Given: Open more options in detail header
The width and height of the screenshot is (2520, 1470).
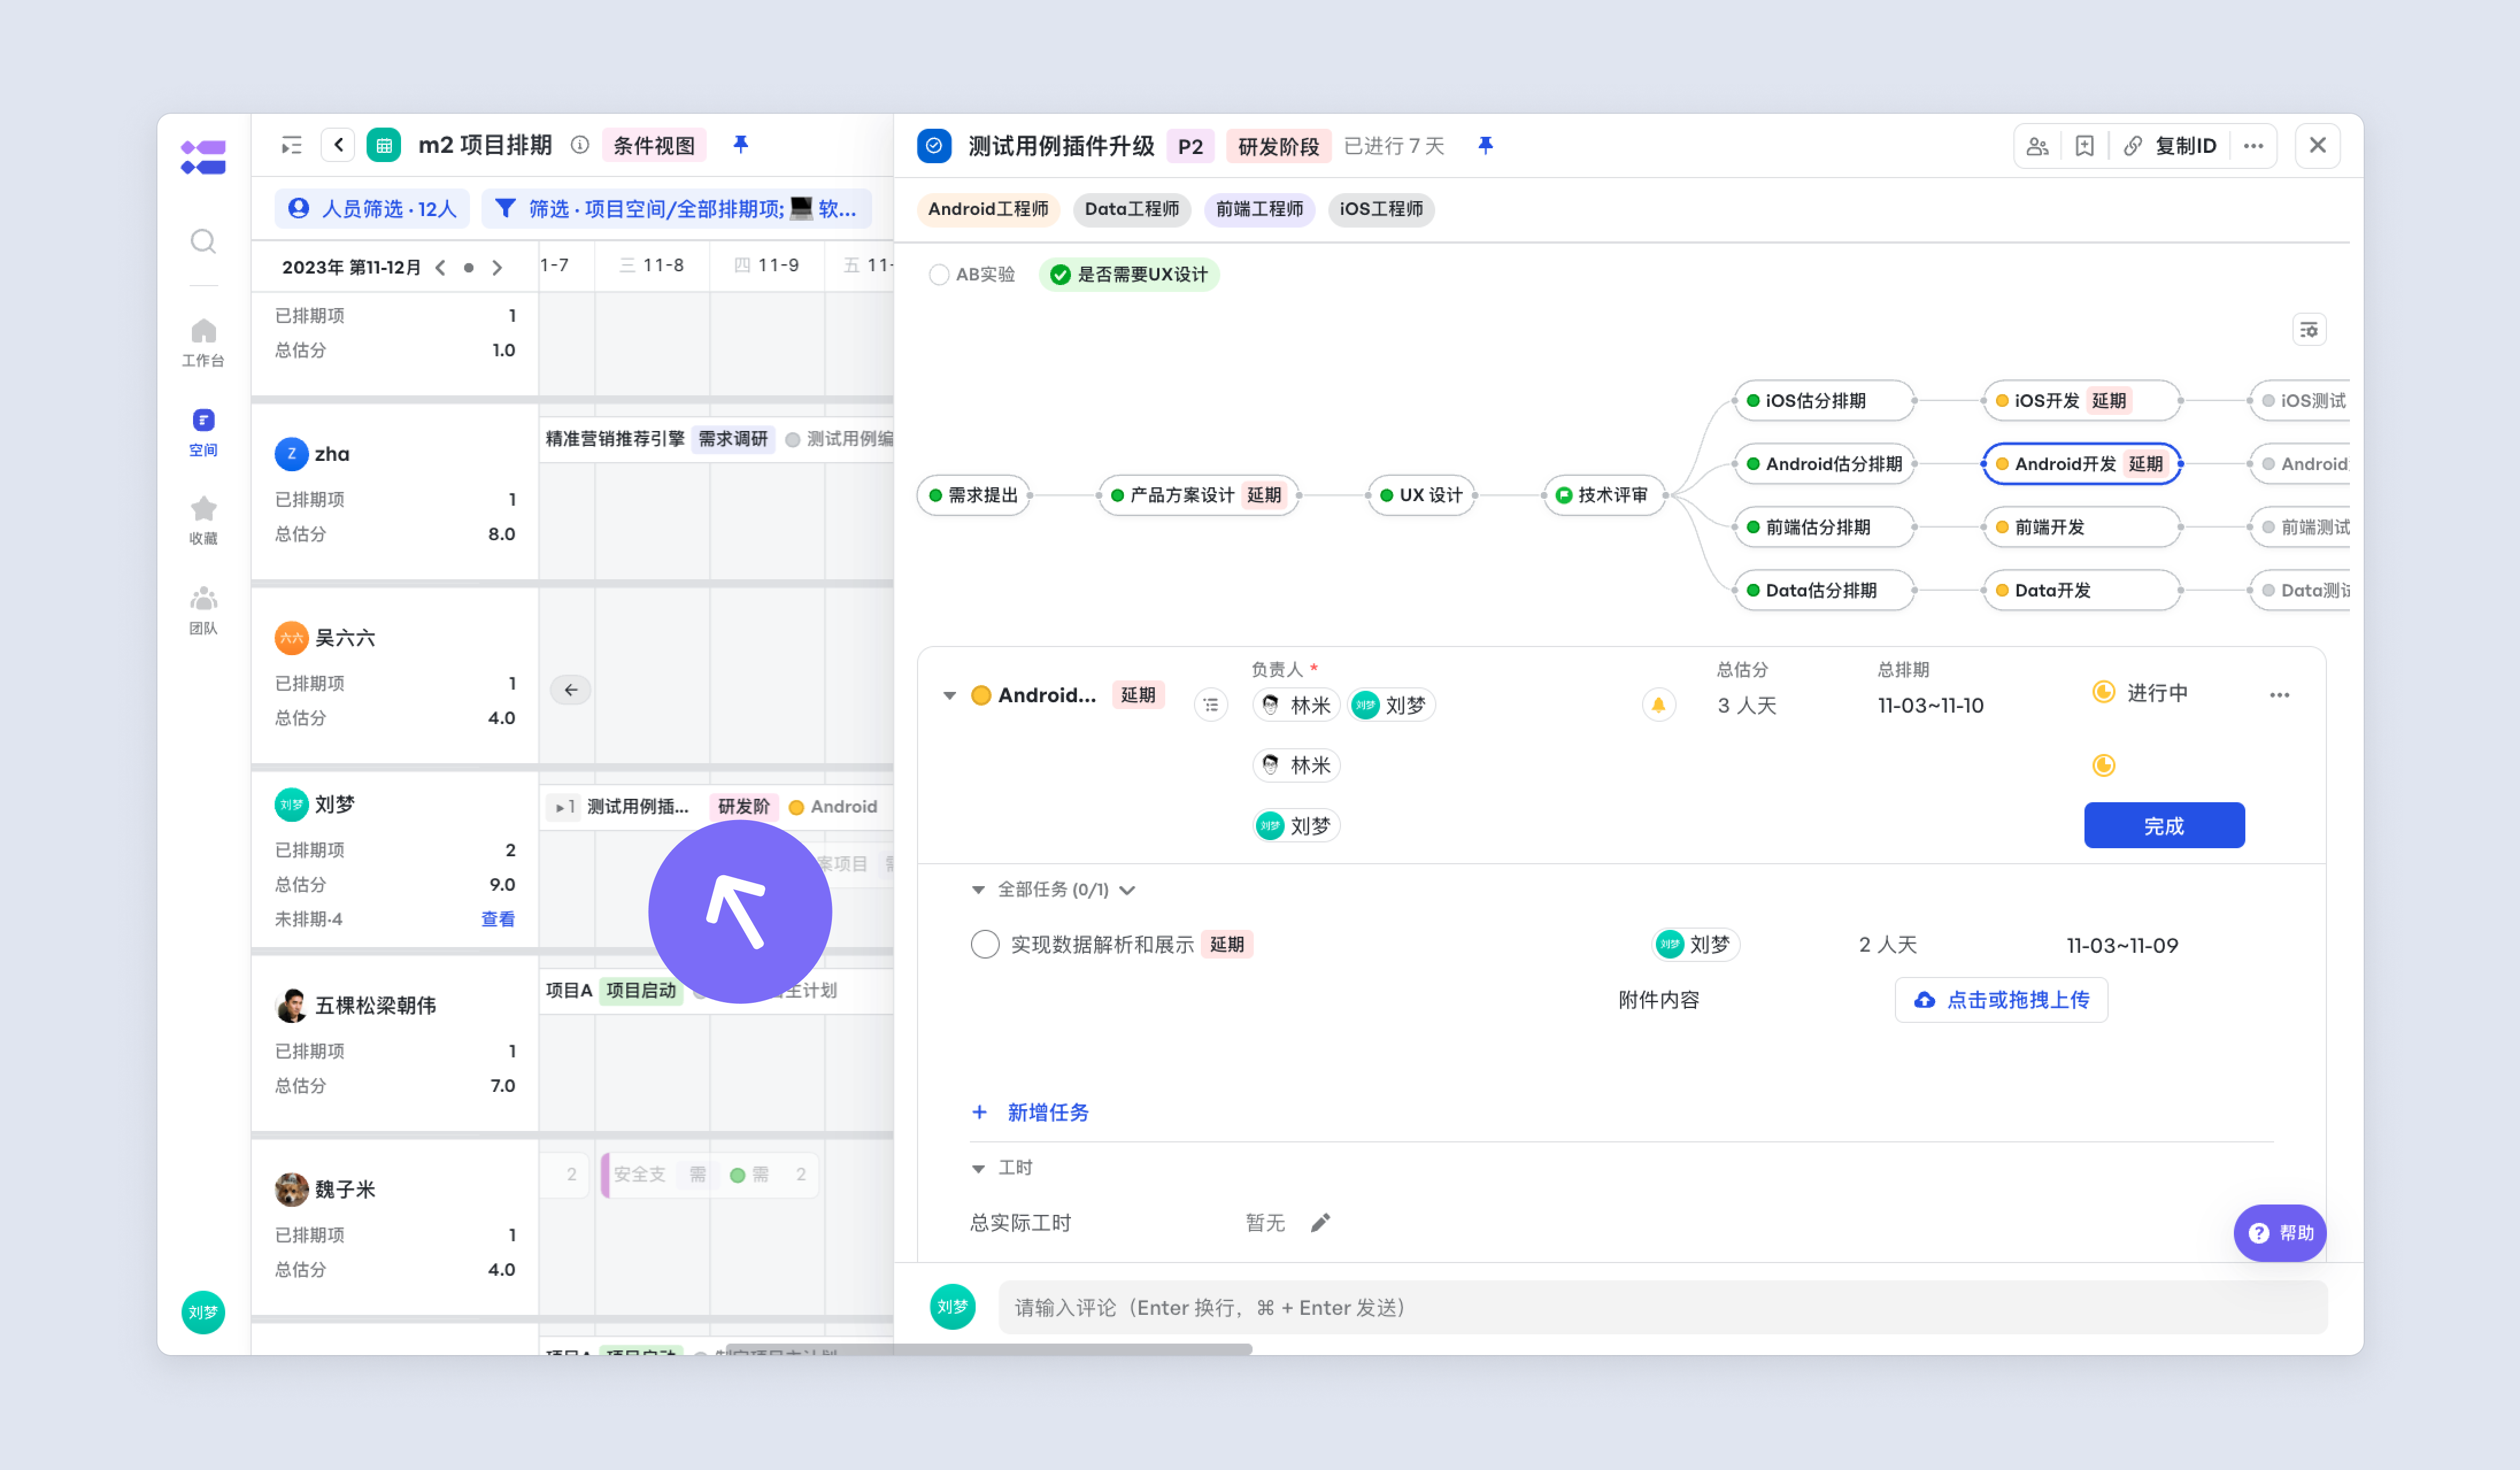Looking at the screenshot, I should [2253, 146].
